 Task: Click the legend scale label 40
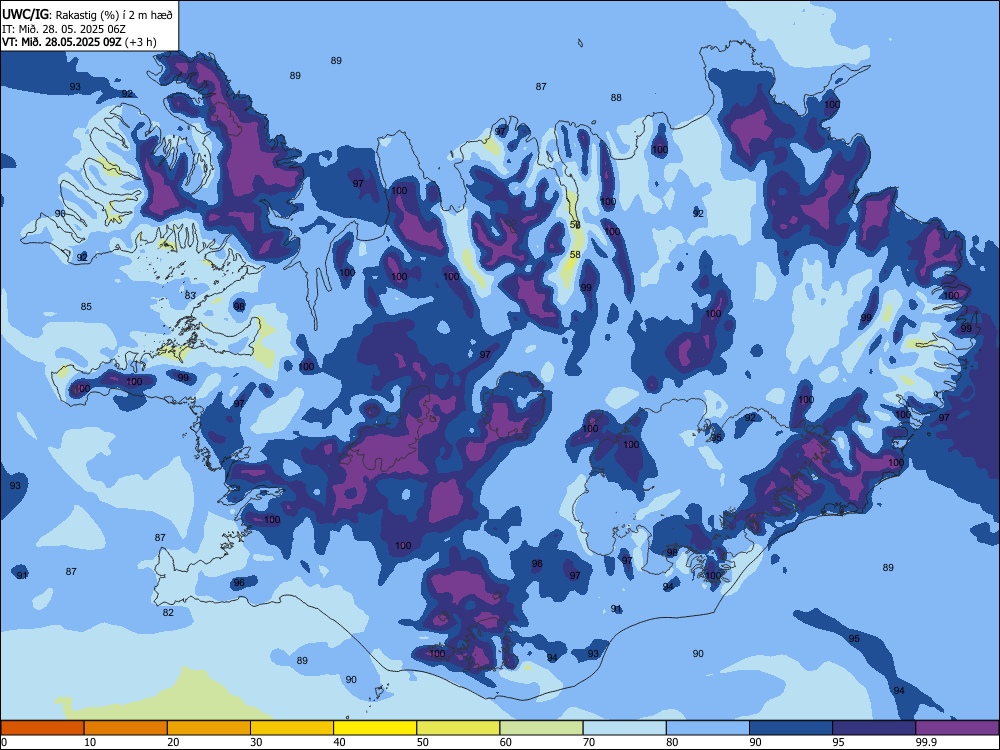[x=340, y=742]
